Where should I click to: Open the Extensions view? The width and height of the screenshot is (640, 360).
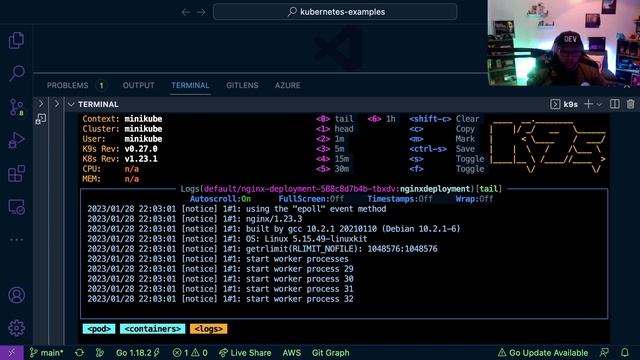click(16, 173)
